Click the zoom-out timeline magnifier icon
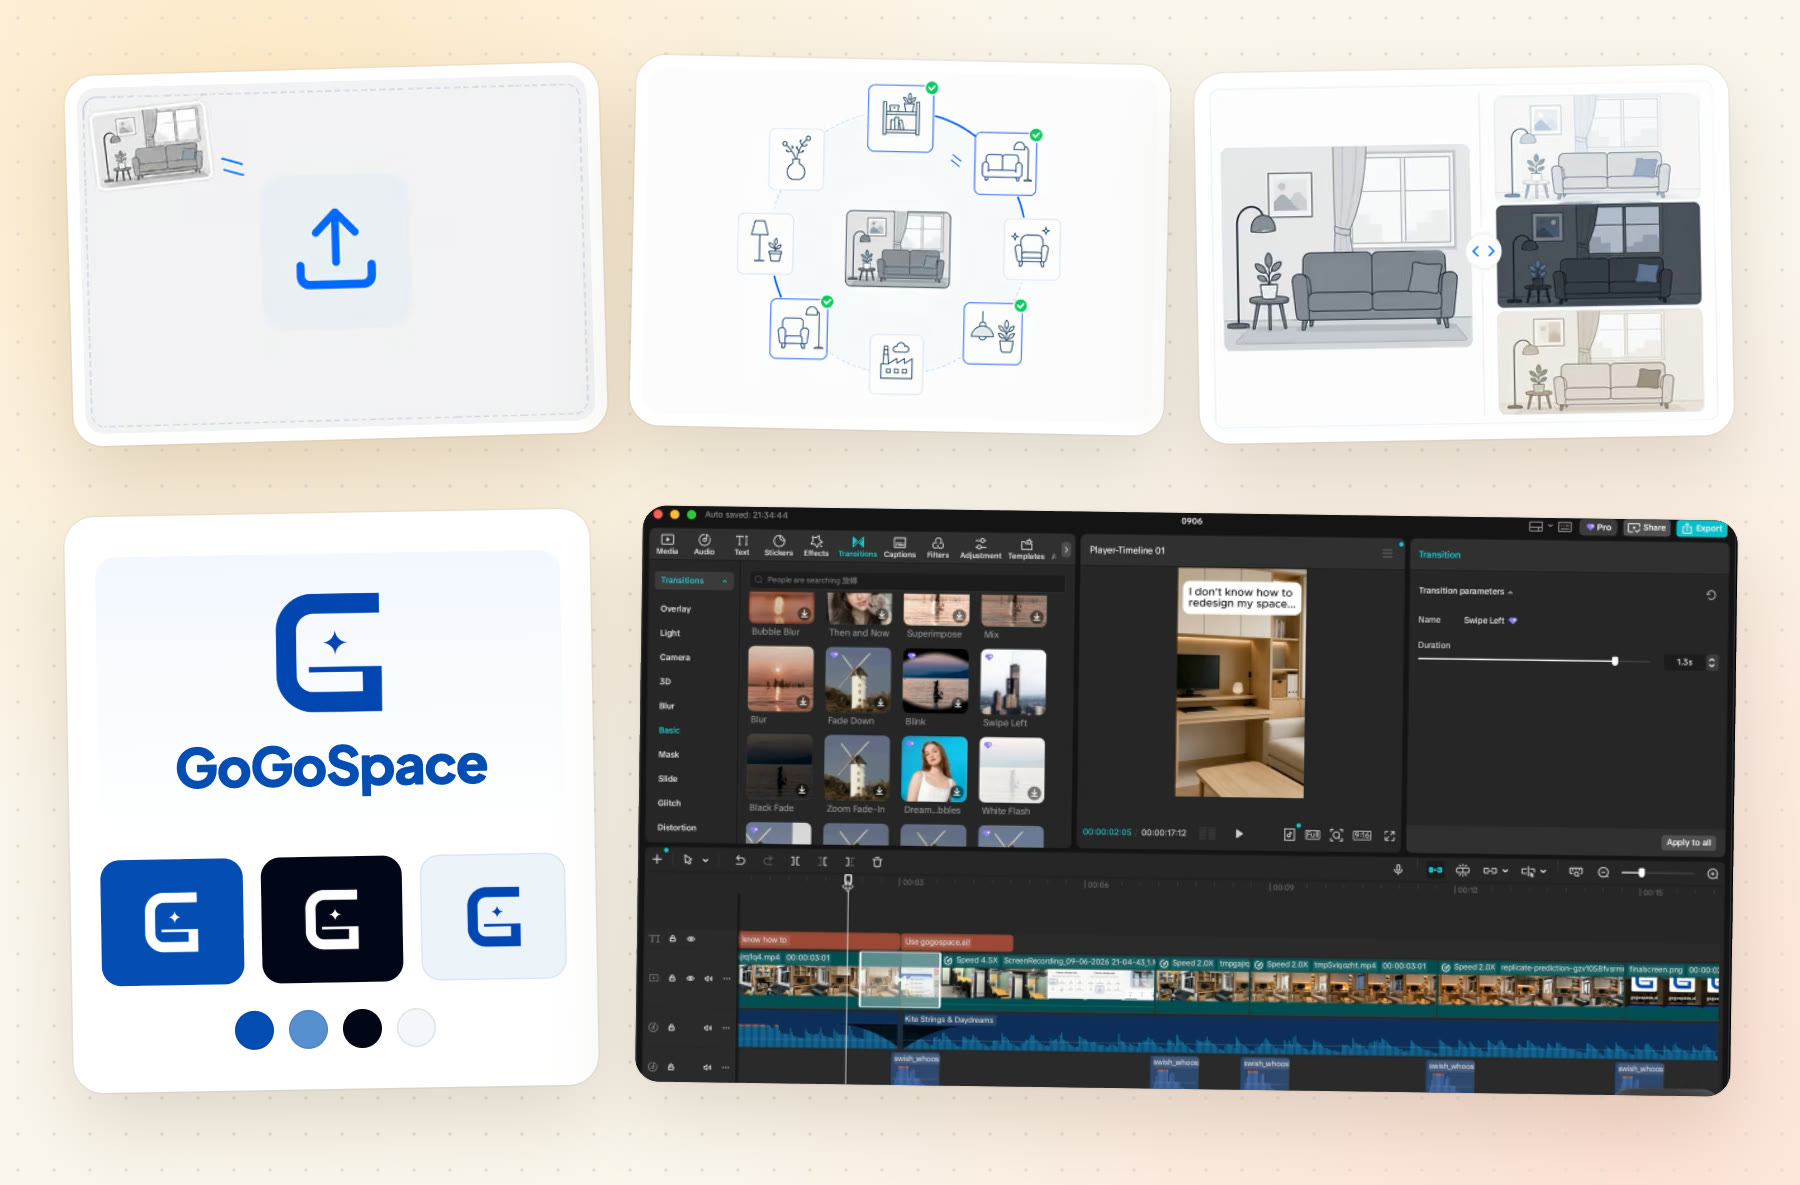 click(1603, 872)
